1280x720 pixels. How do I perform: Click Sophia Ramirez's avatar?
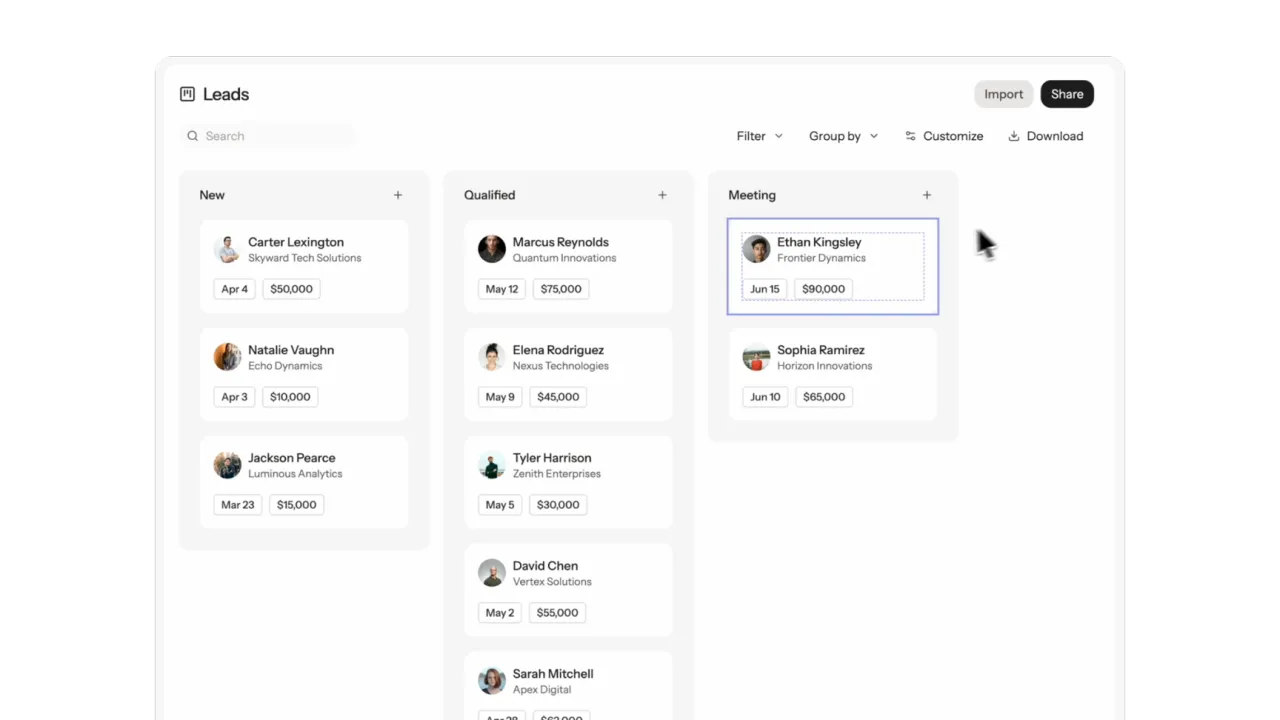(756, 357)
